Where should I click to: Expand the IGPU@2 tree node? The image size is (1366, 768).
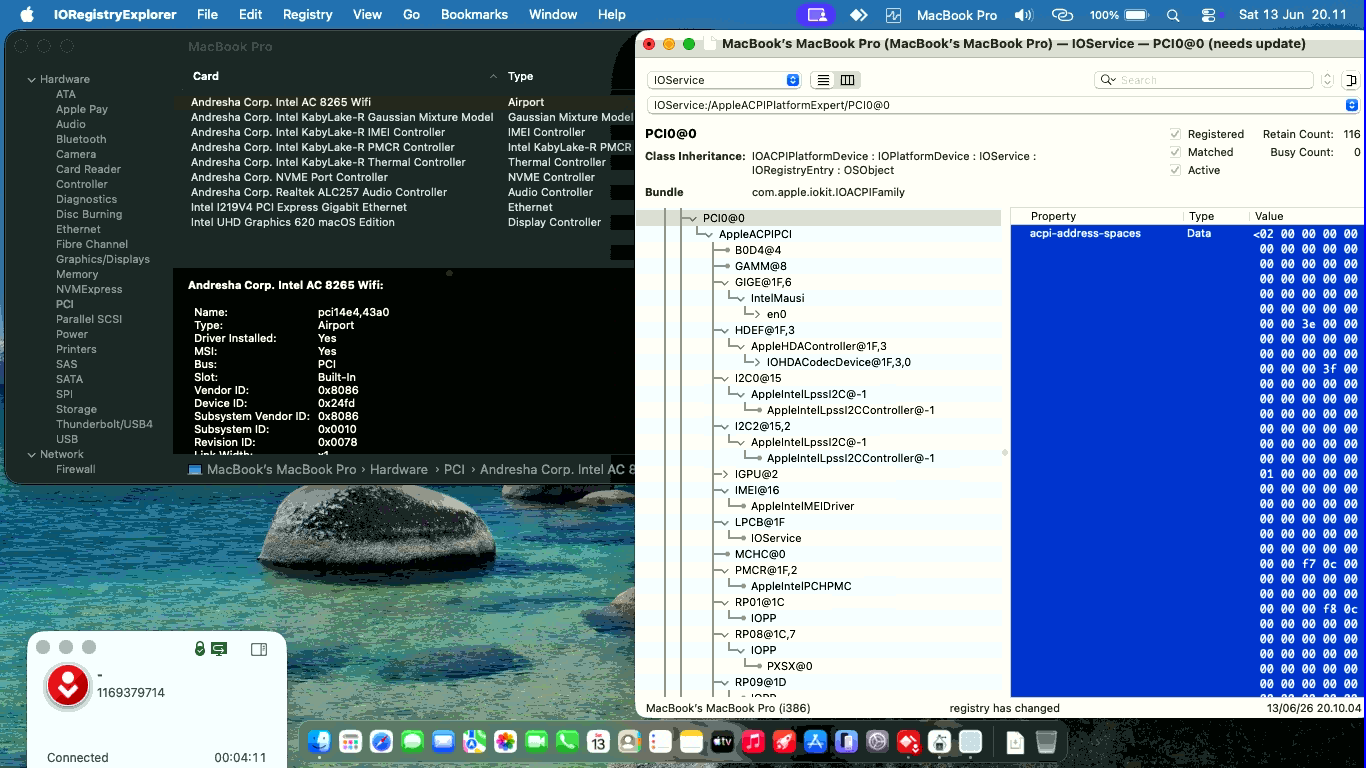point(725,474)
